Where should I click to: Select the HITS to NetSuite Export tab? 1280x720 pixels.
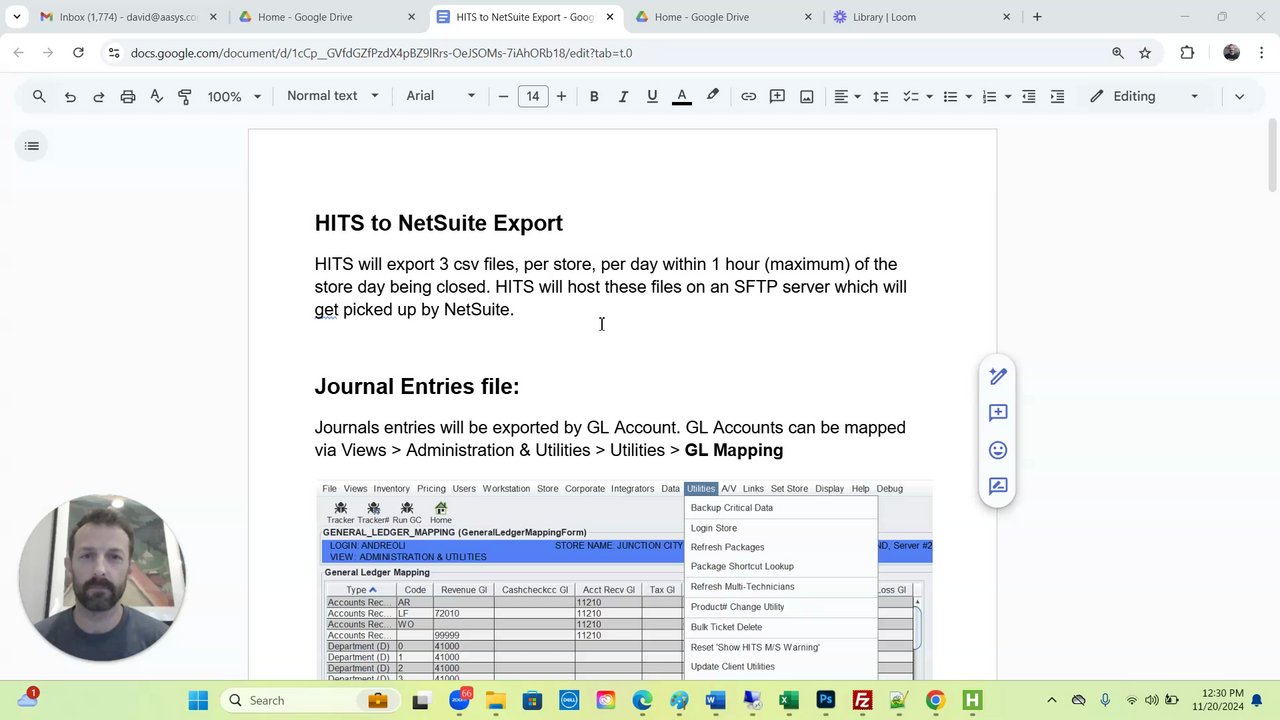pos(527,17)
